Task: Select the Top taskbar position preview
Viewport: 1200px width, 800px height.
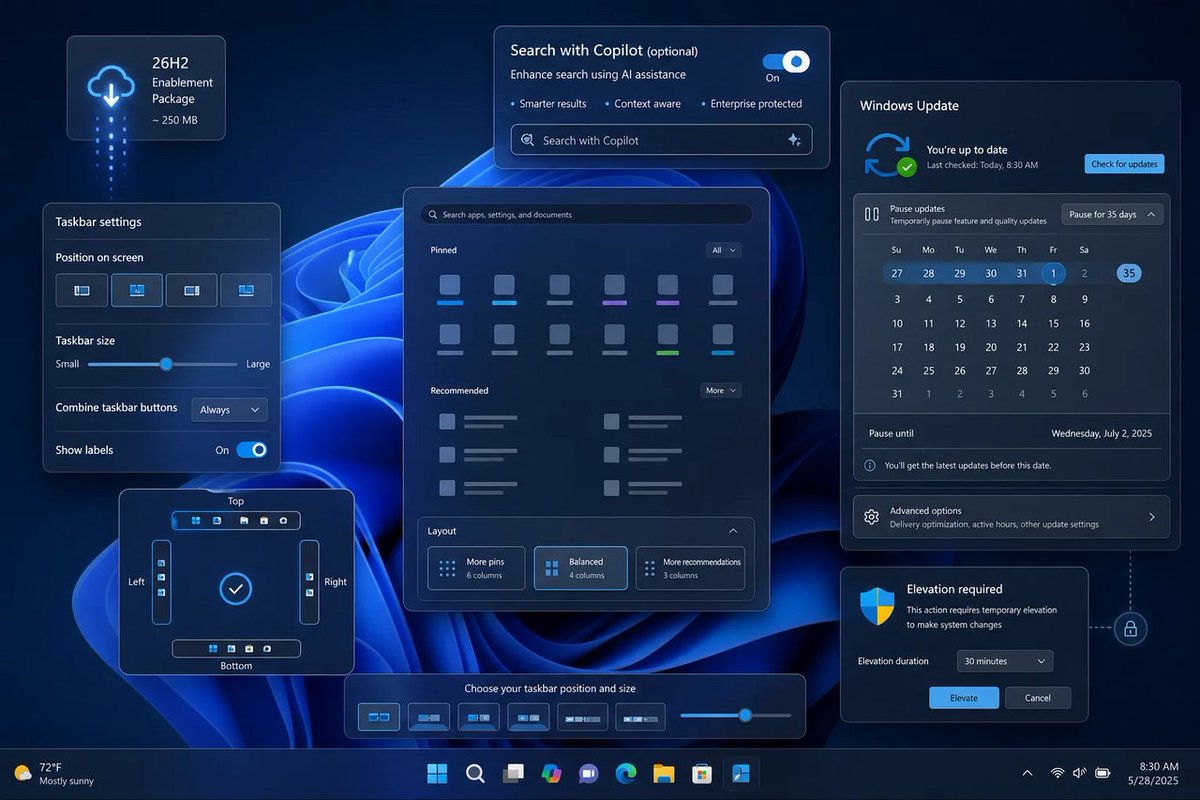Action: click(236, 520)
